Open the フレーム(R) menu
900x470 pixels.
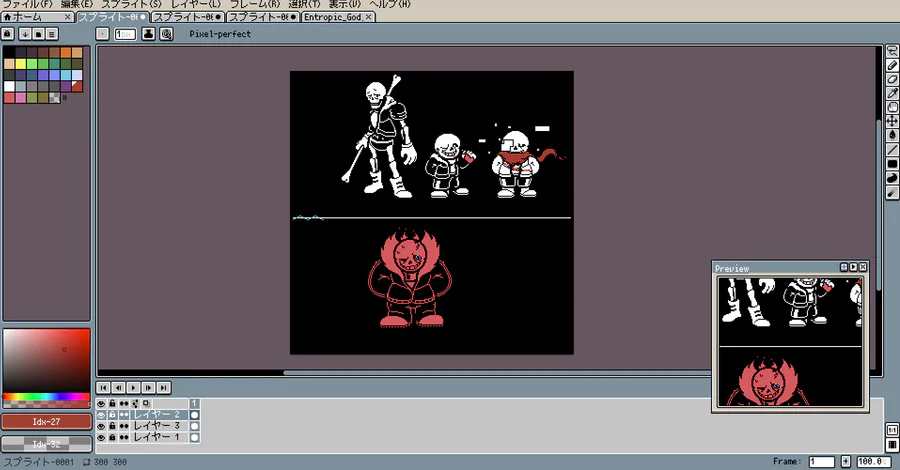coord(255,4)
